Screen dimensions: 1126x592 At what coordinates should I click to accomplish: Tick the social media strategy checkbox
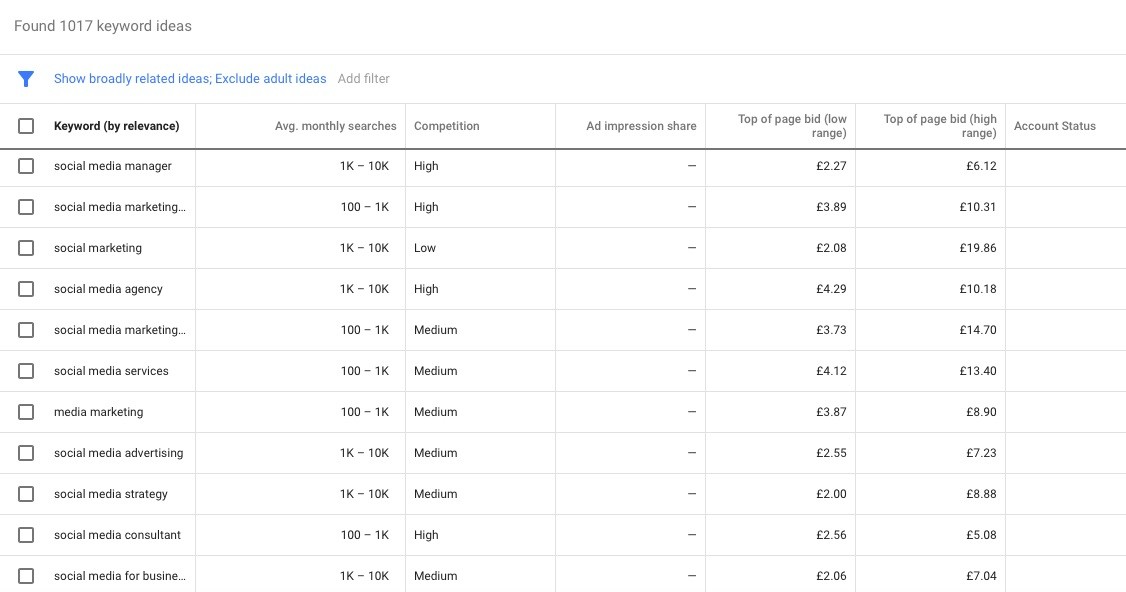(26, 494)
